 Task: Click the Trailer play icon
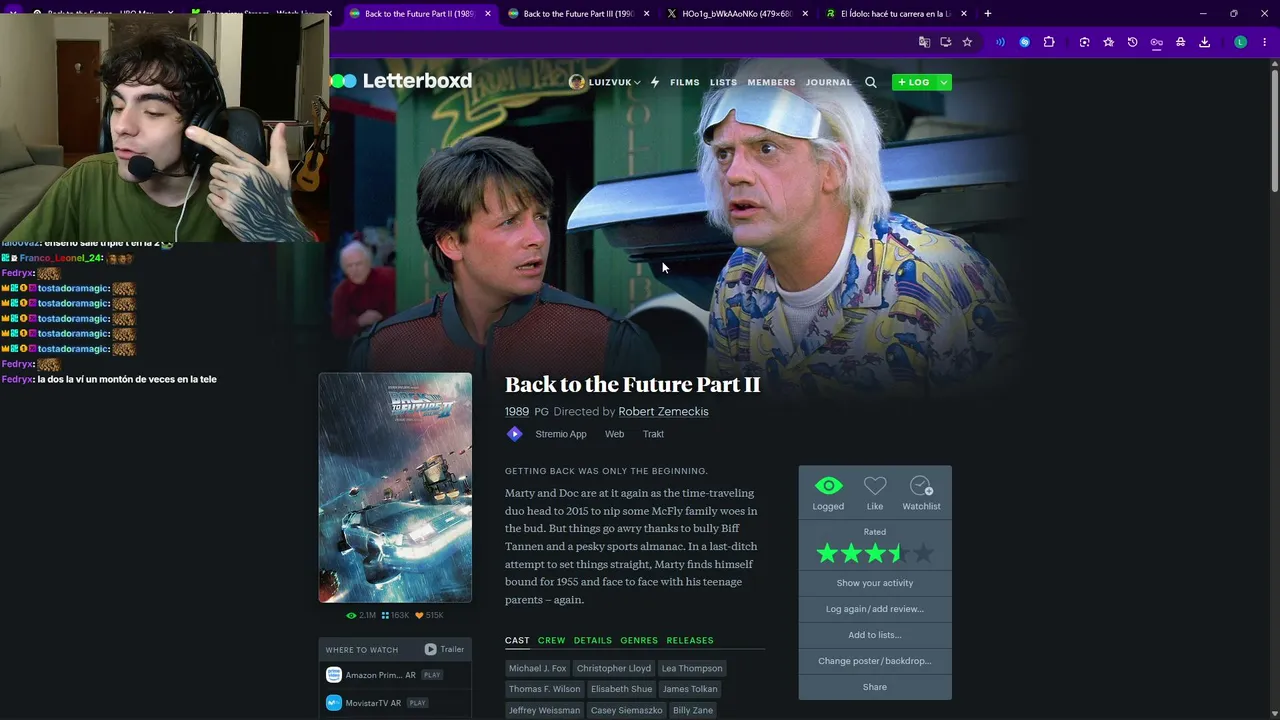[x=430, y=649]
